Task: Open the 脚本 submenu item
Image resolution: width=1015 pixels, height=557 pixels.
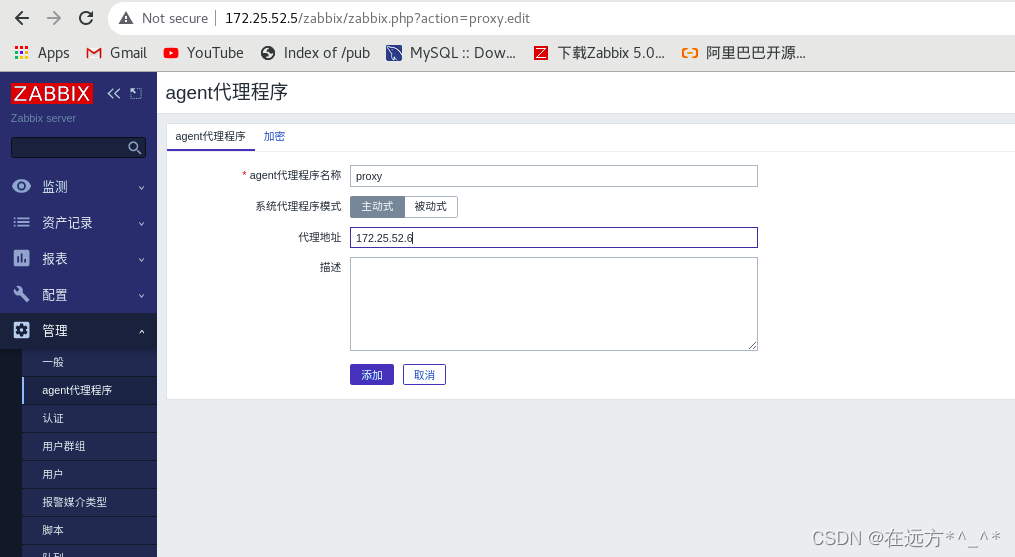Action: (x=89, y=530)
